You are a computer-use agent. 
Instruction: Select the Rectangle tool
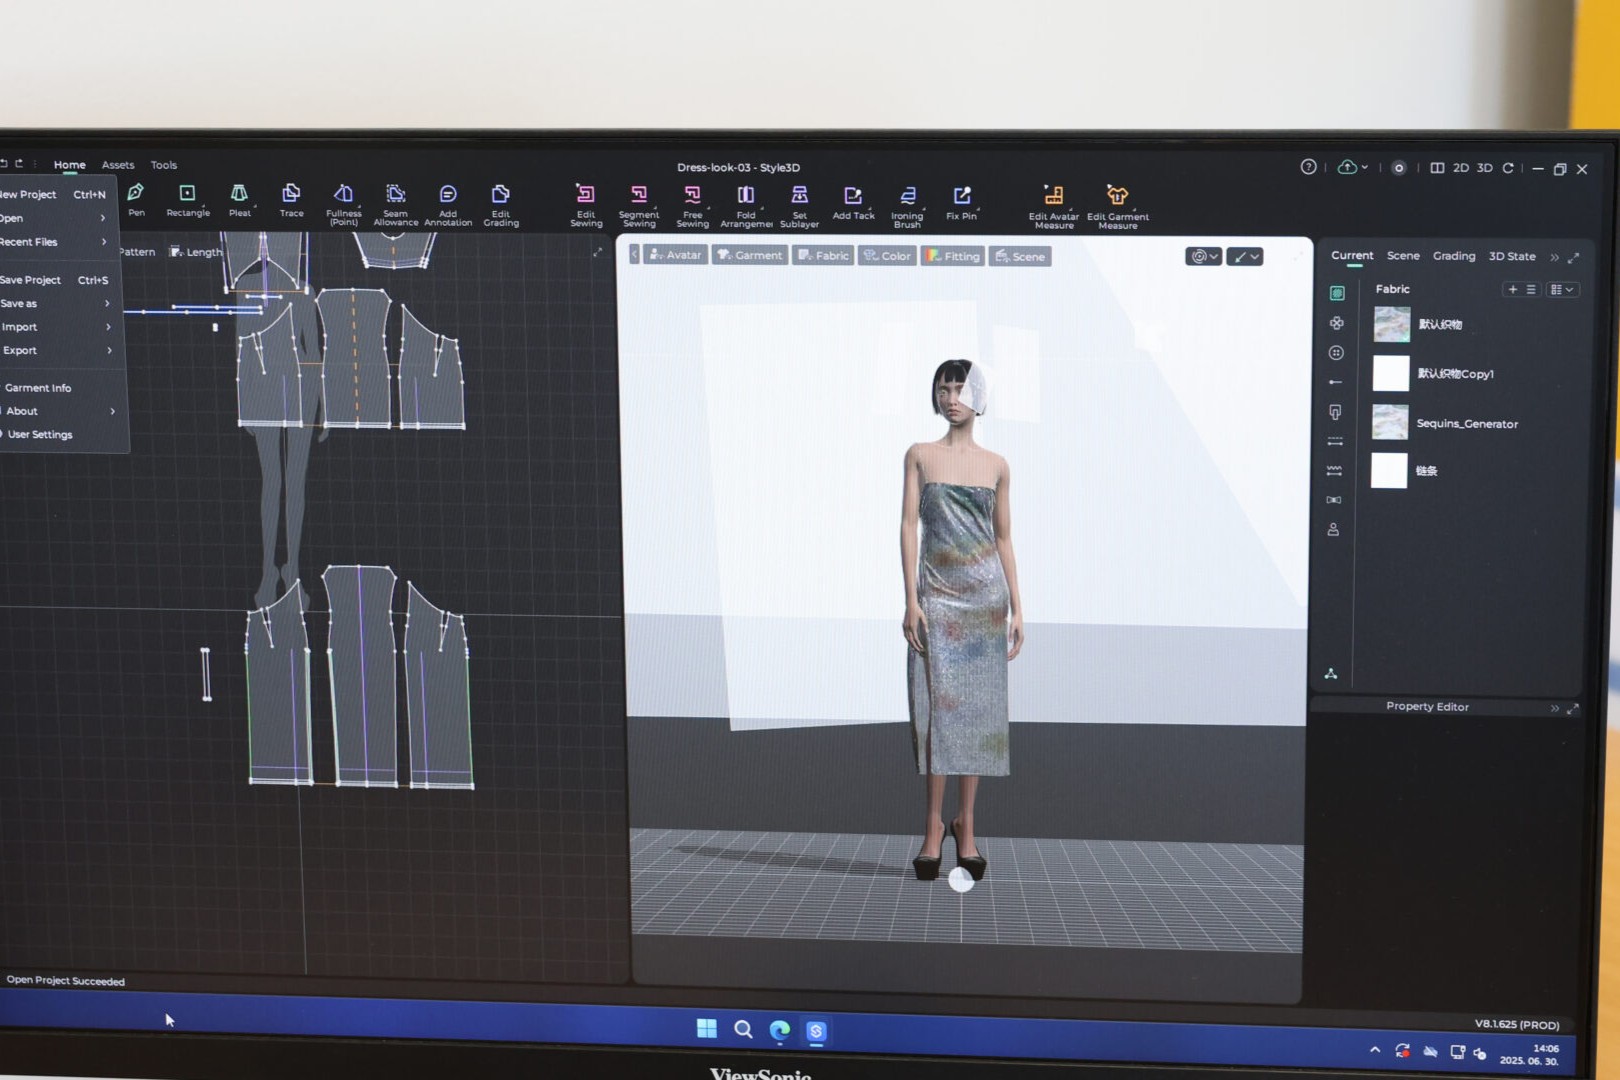[188, 199]
